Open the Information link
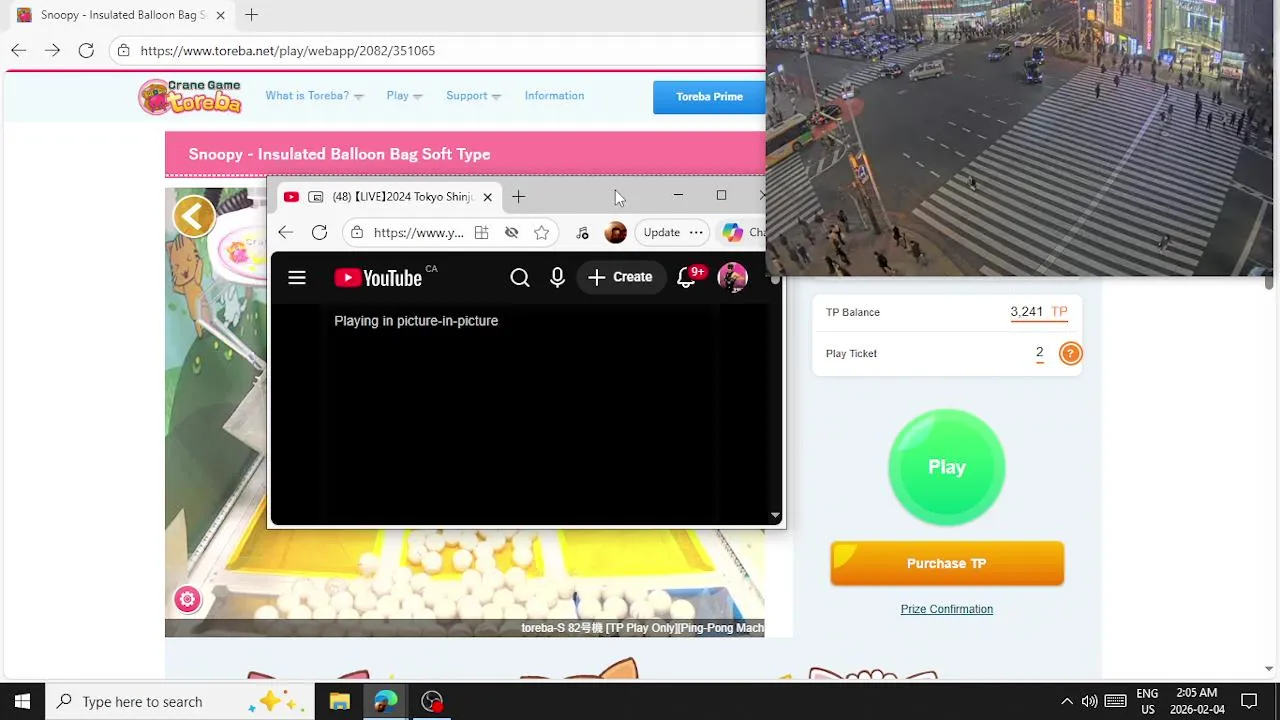Screen dimensions: 1280x720 pos(554,96)
